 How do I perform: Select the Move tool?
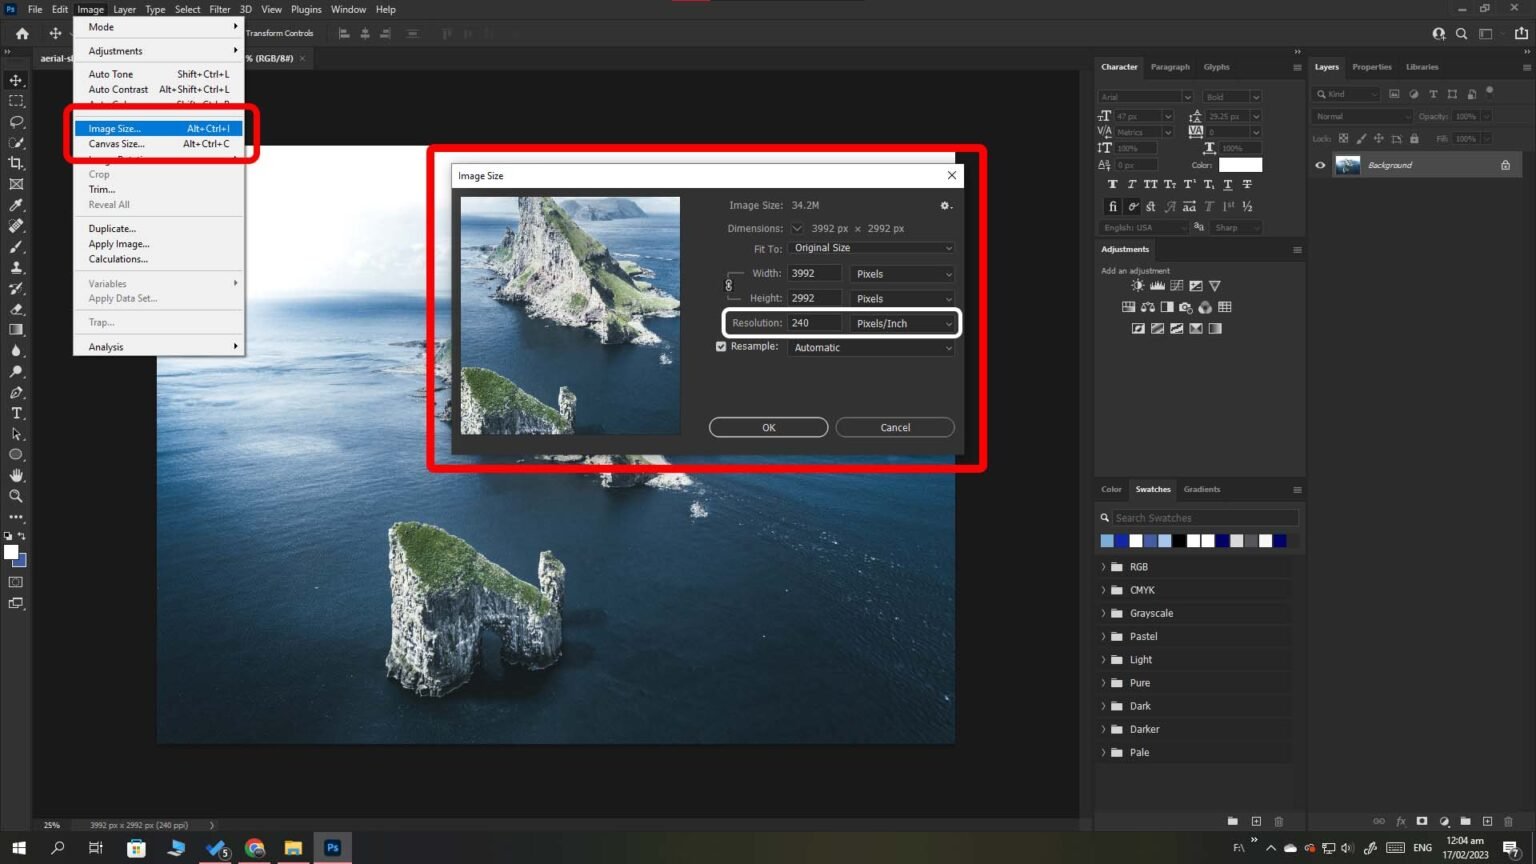point(15,79)
